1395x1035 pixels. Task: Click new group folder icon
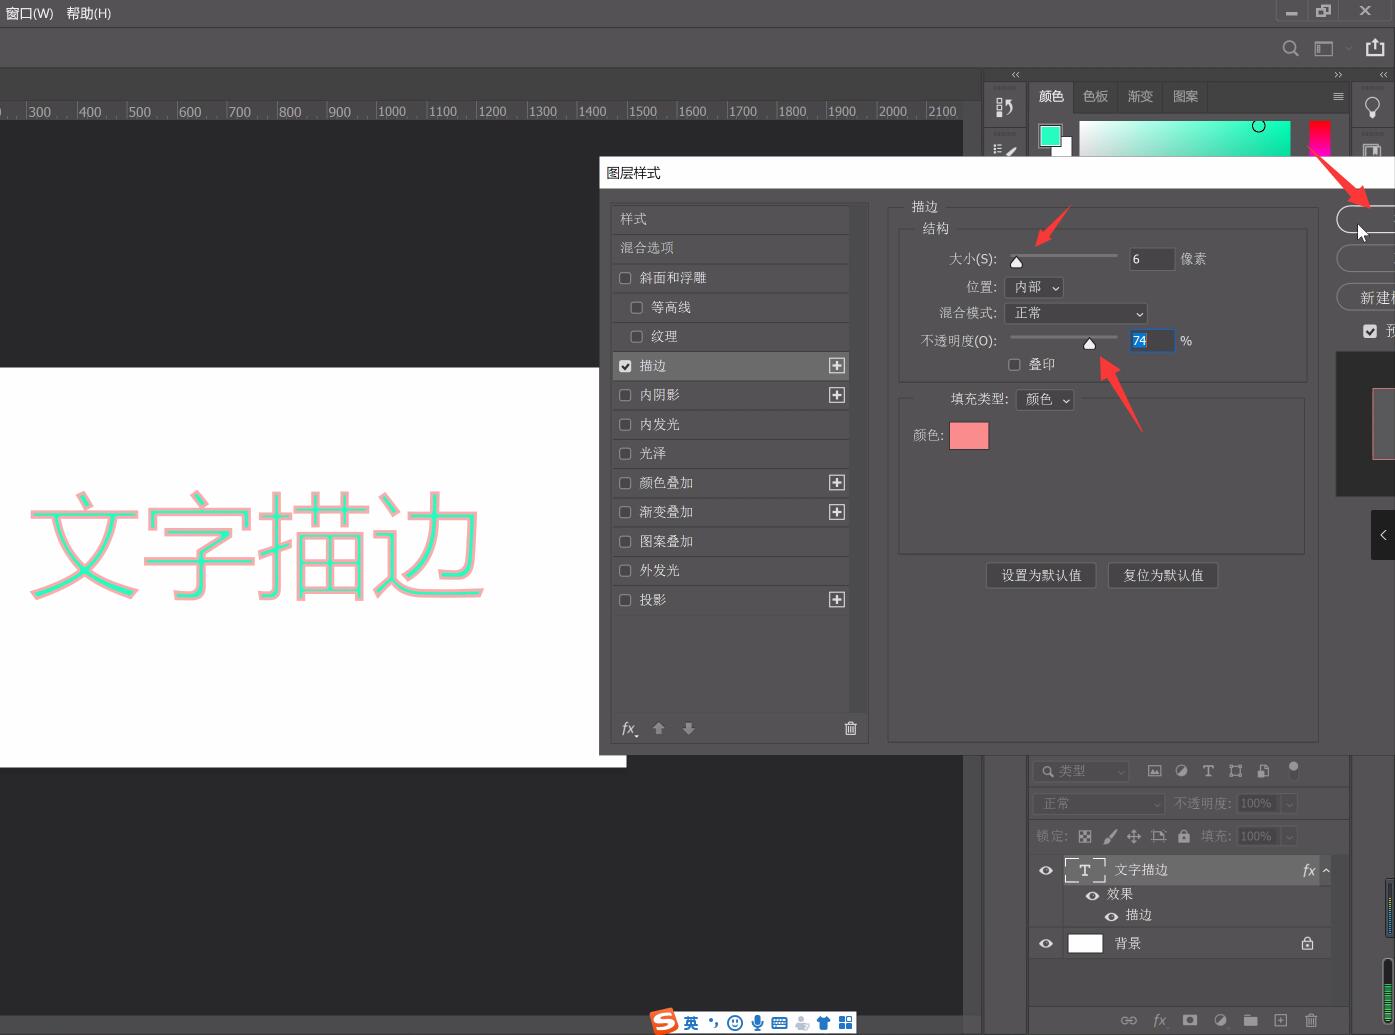point(1250,1020)
